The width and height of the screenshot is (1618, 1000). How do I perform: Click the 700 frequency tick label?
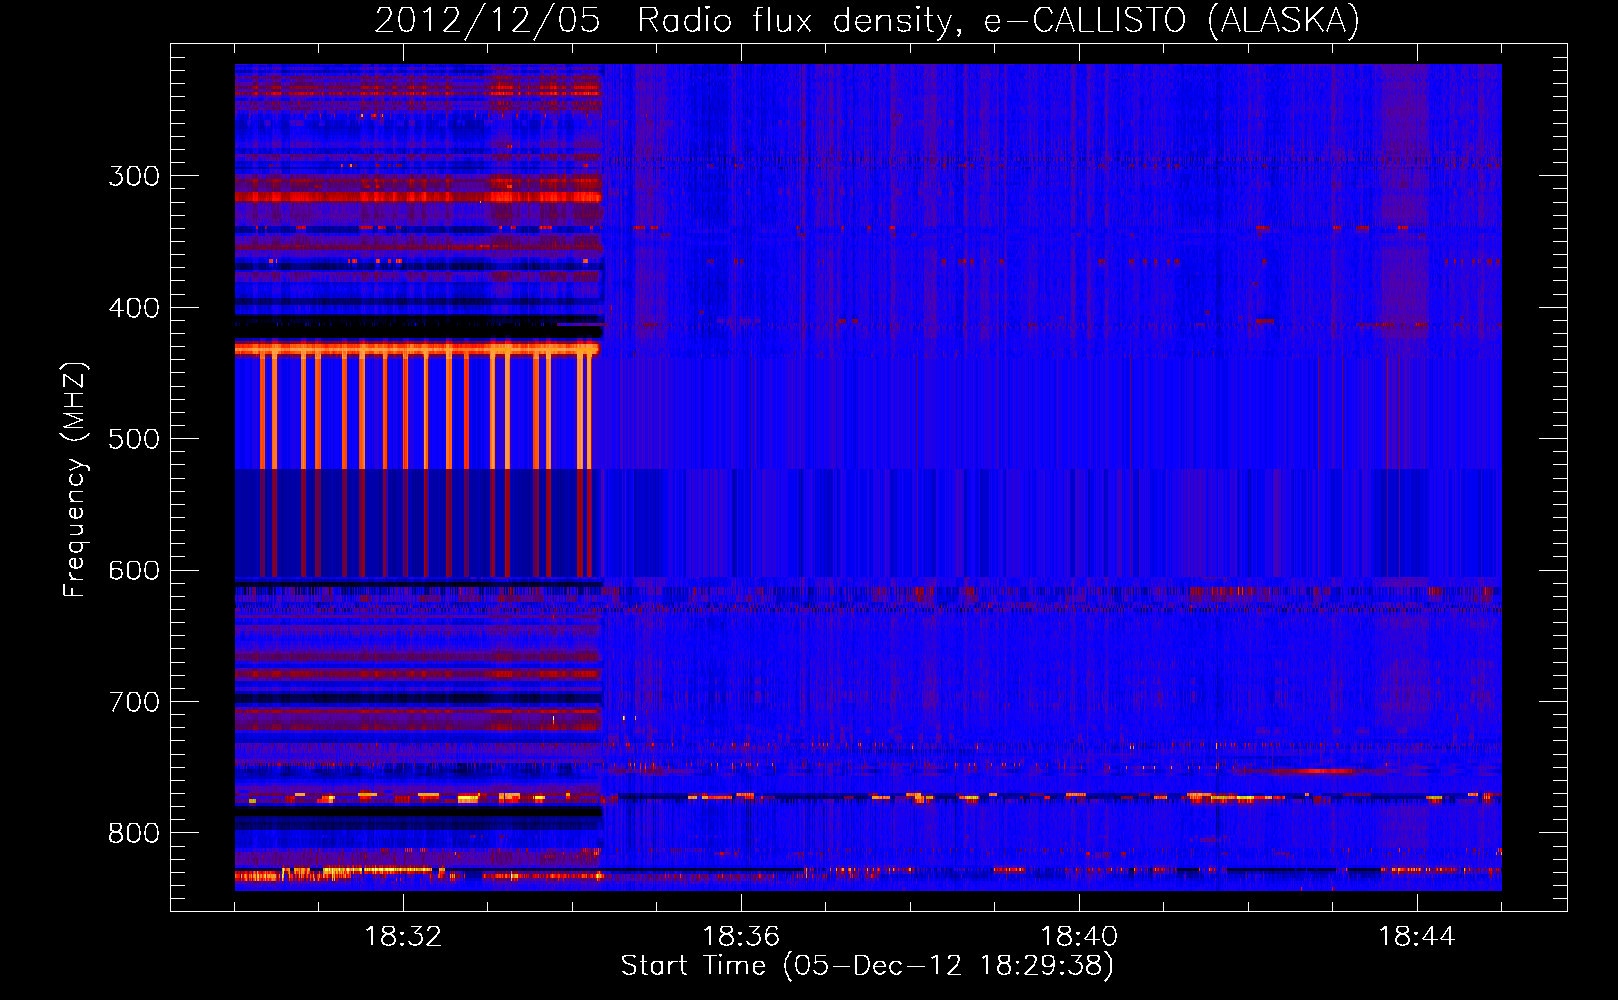pos(134,703)
